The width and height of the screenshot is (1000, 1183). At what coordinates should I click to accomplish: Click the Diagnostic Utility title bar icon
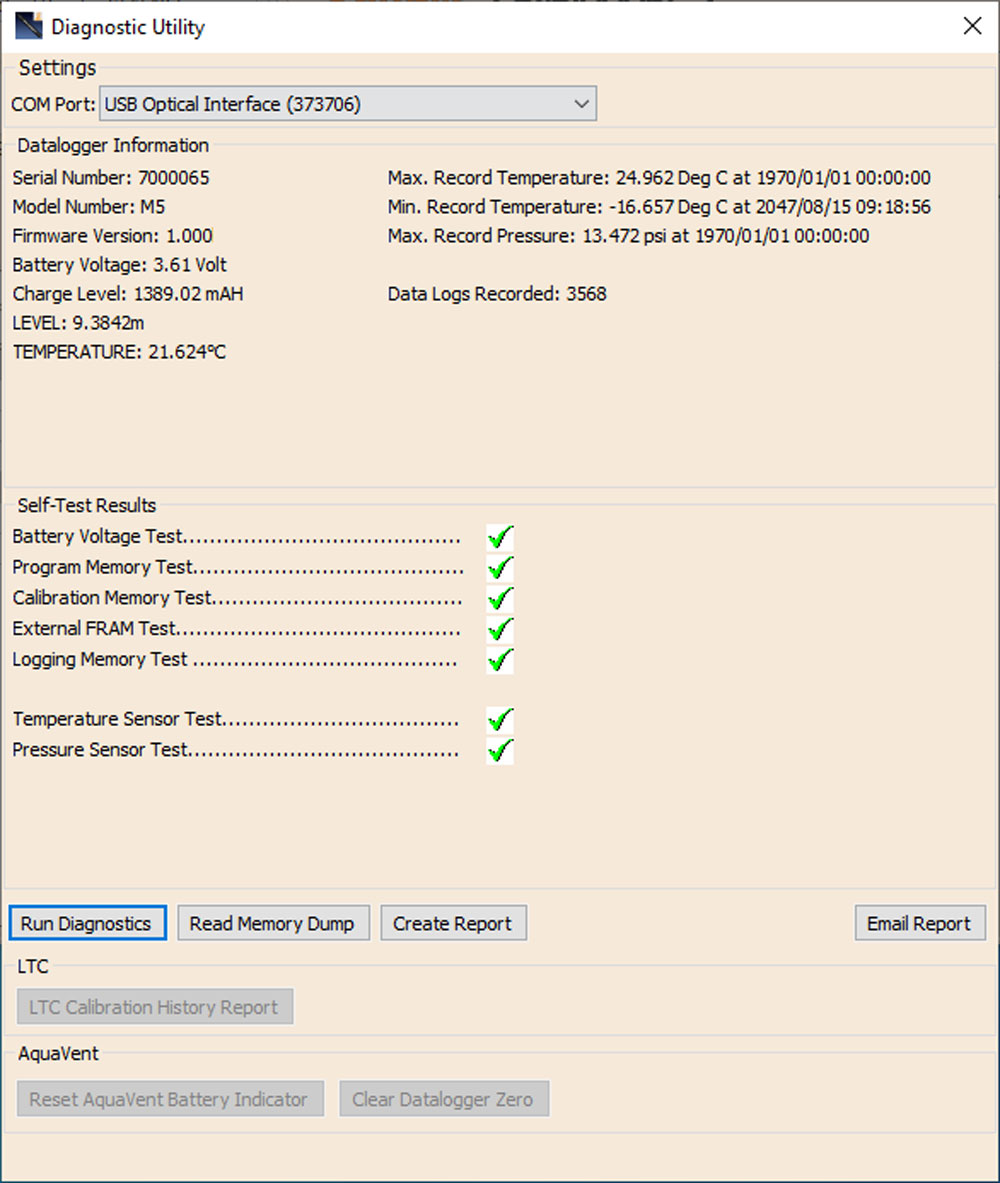tap(27, 27)
